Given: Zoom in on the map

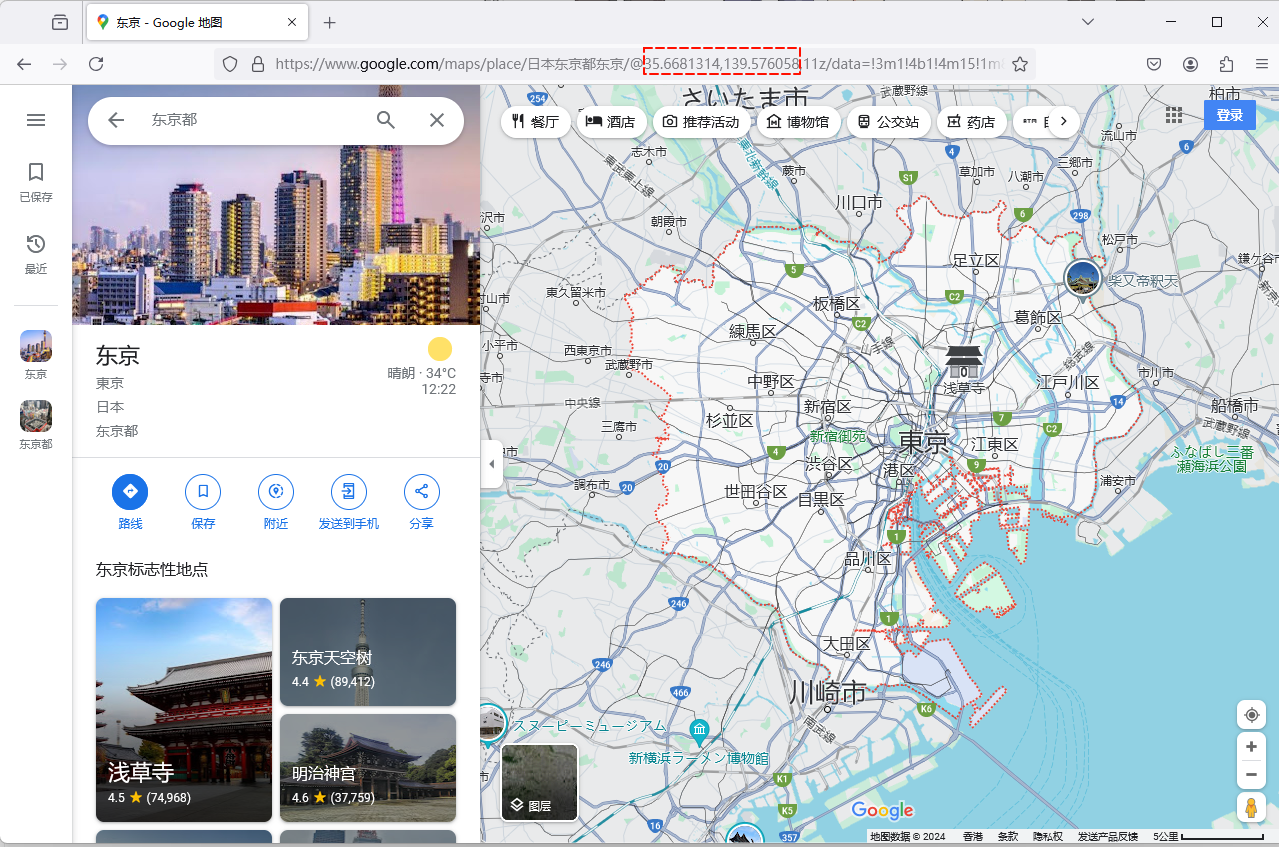Looking at the screenshot, I should pos(1251,747).
